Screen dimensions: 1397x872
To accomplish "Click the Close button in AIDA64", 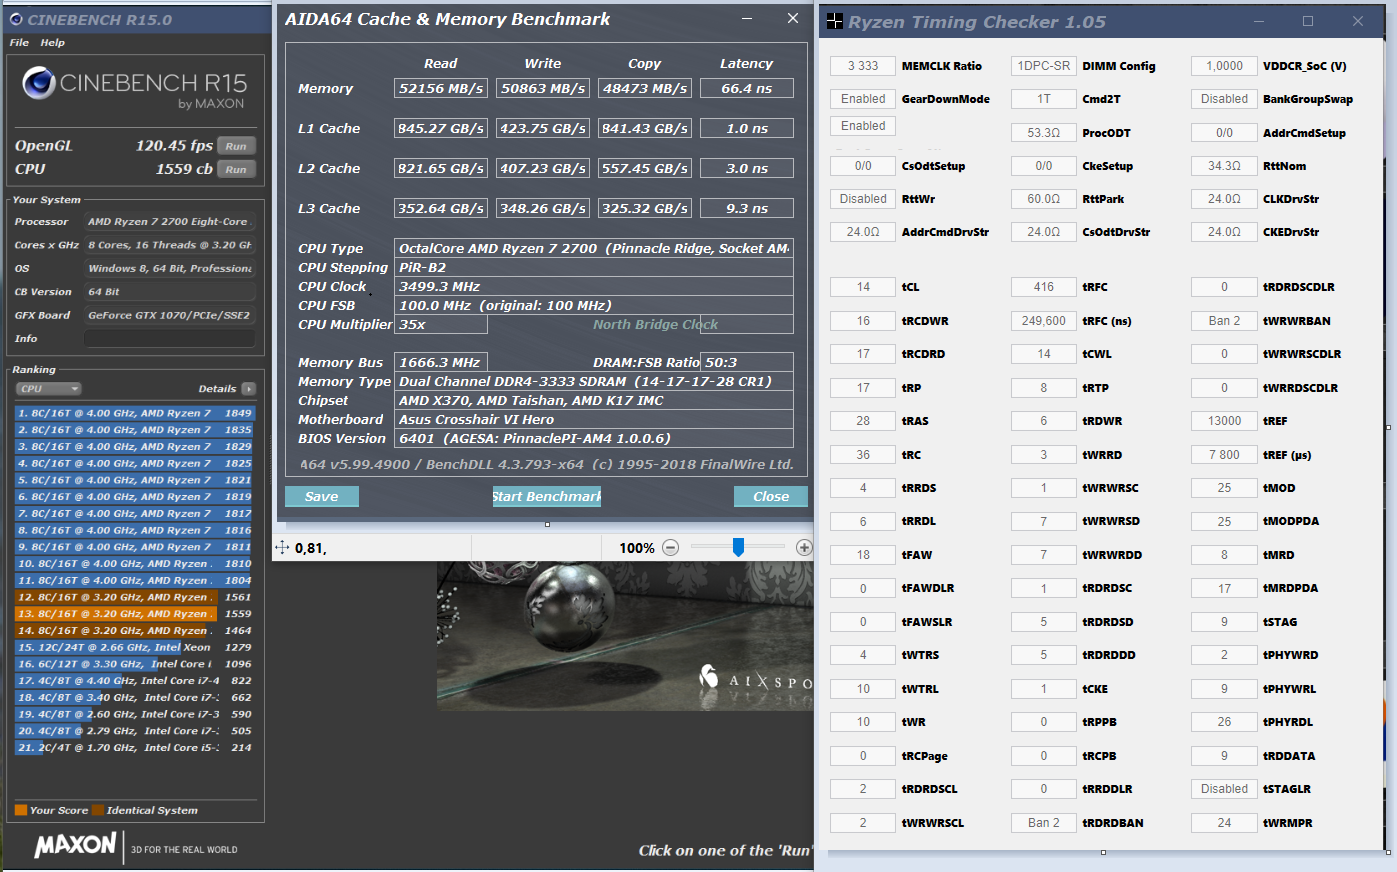I will click(771, 497).
